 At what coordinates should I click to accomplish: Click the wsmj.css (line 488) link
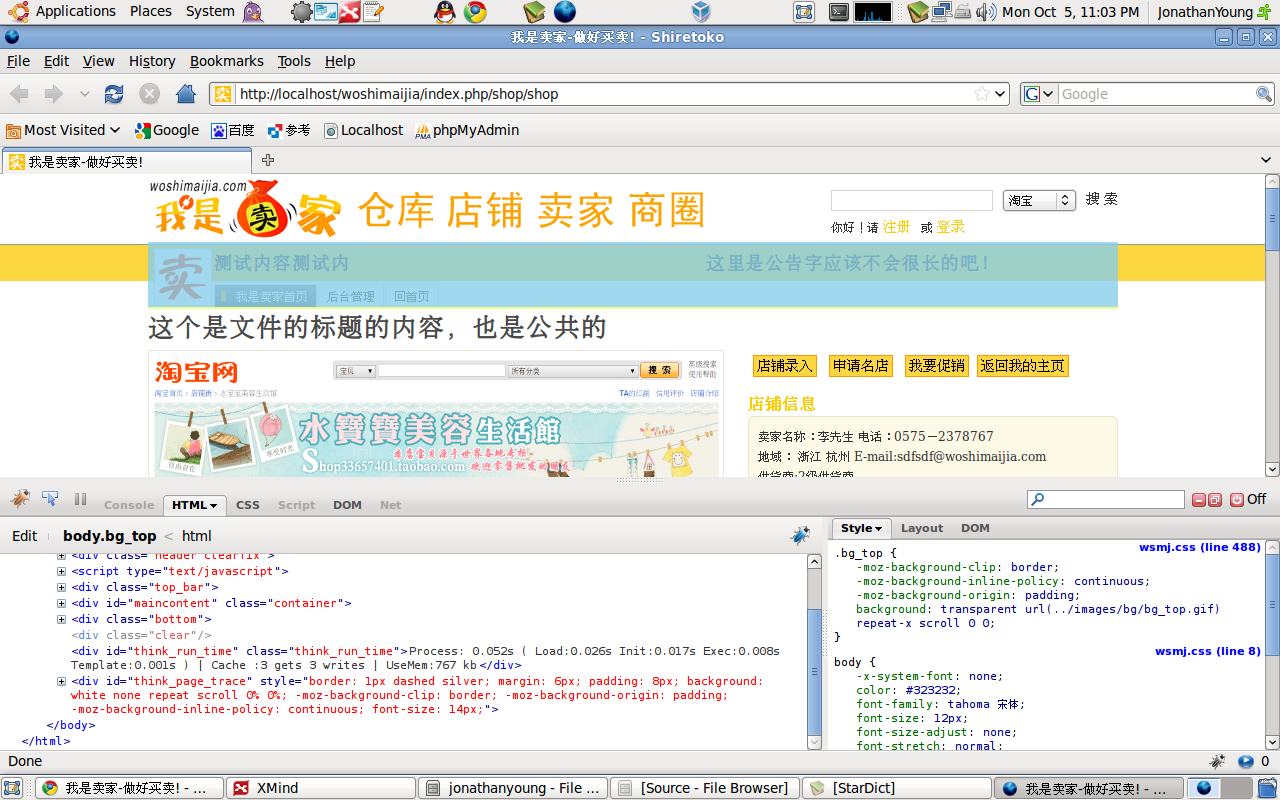(x=1200, y=547)
